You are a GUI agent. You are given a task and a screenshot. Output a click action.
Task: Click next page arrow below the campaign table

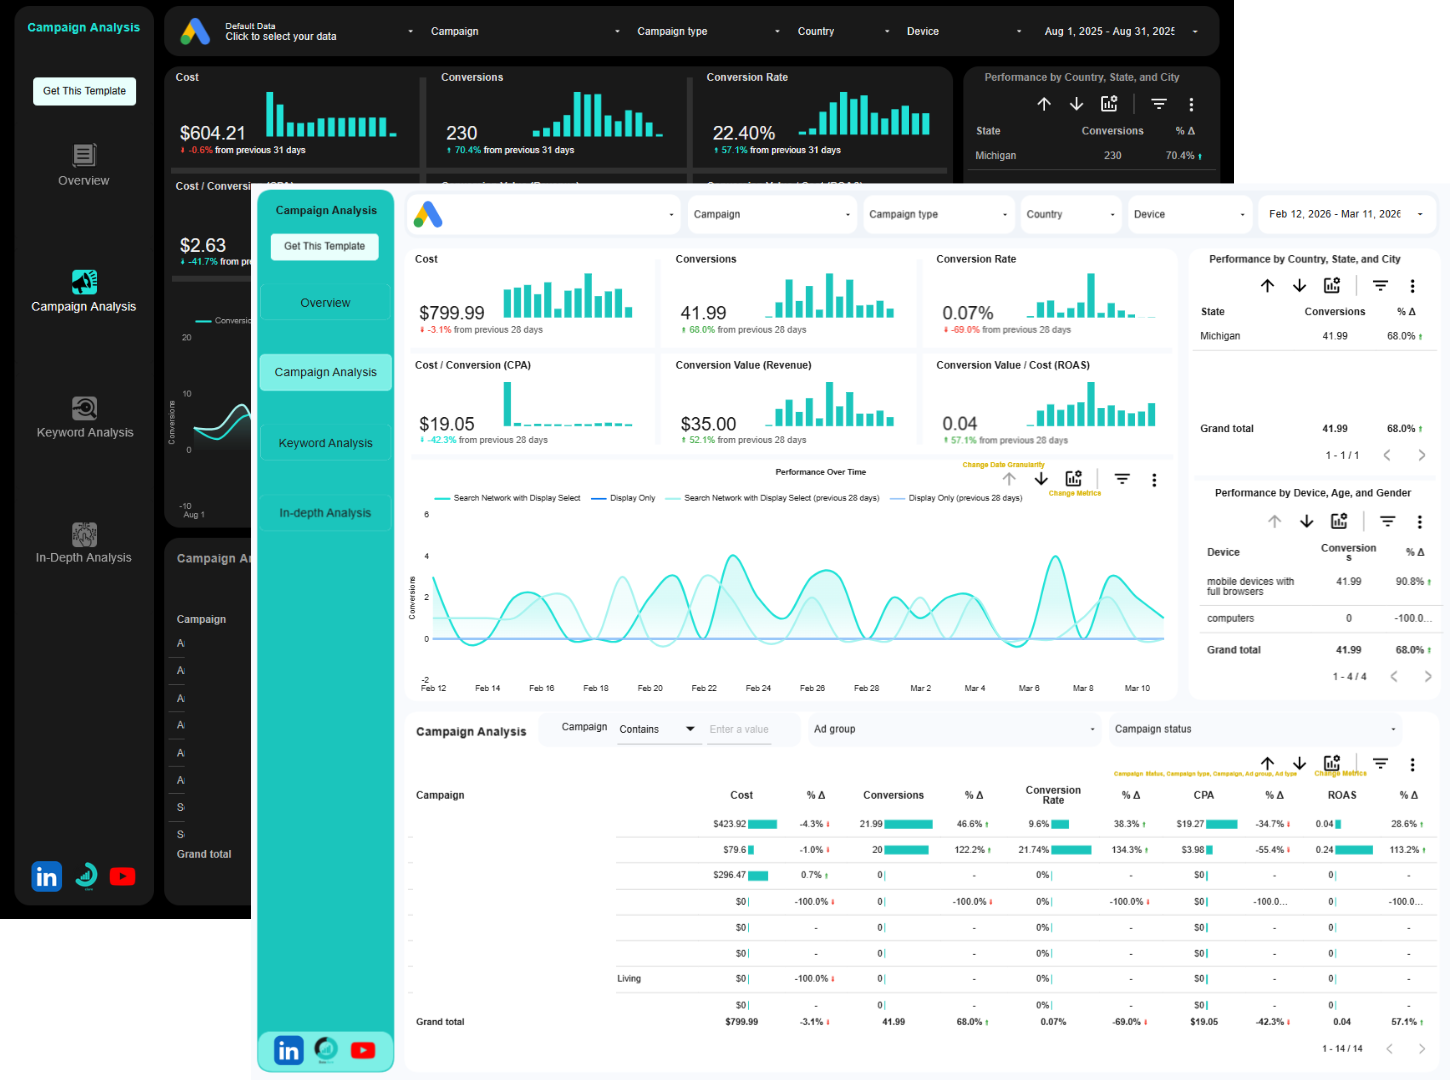(x=1421, y=1048)
